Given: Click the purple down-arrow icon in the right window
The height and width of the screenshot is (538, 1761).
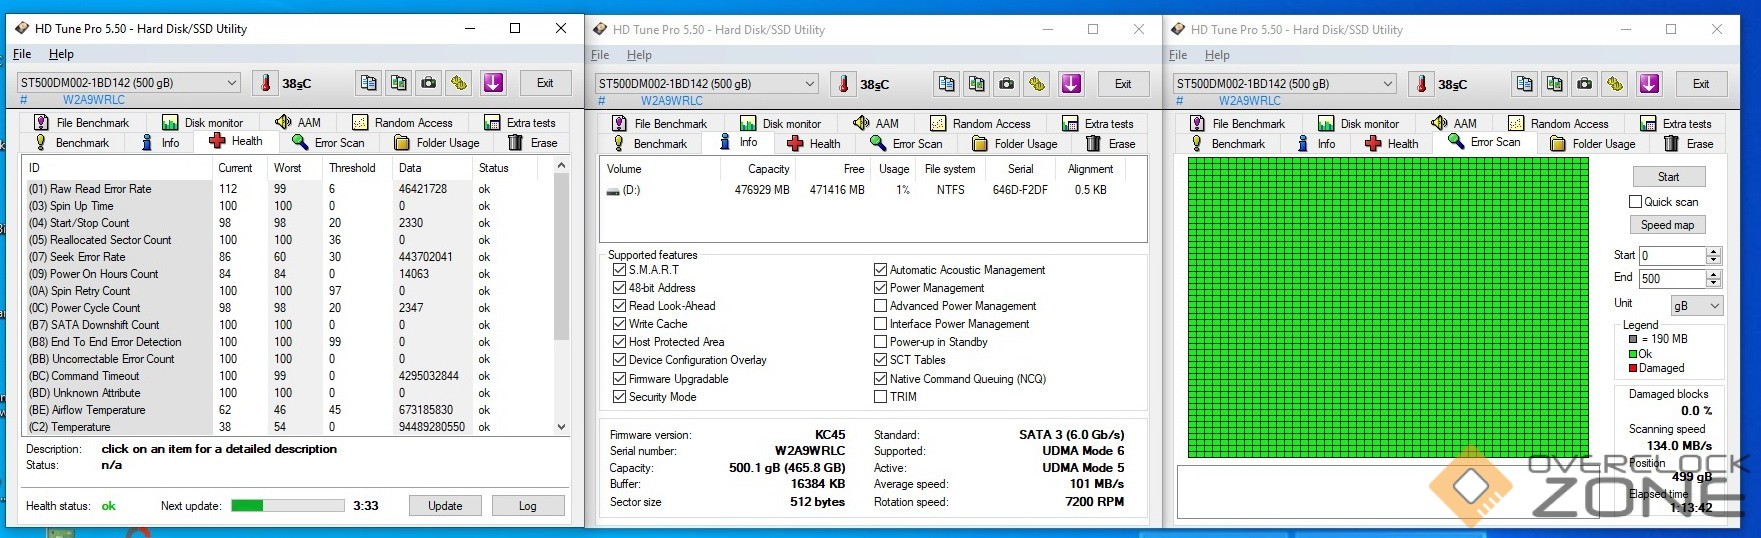Looking at the screenshot, I should click(x=1649, y=84).
